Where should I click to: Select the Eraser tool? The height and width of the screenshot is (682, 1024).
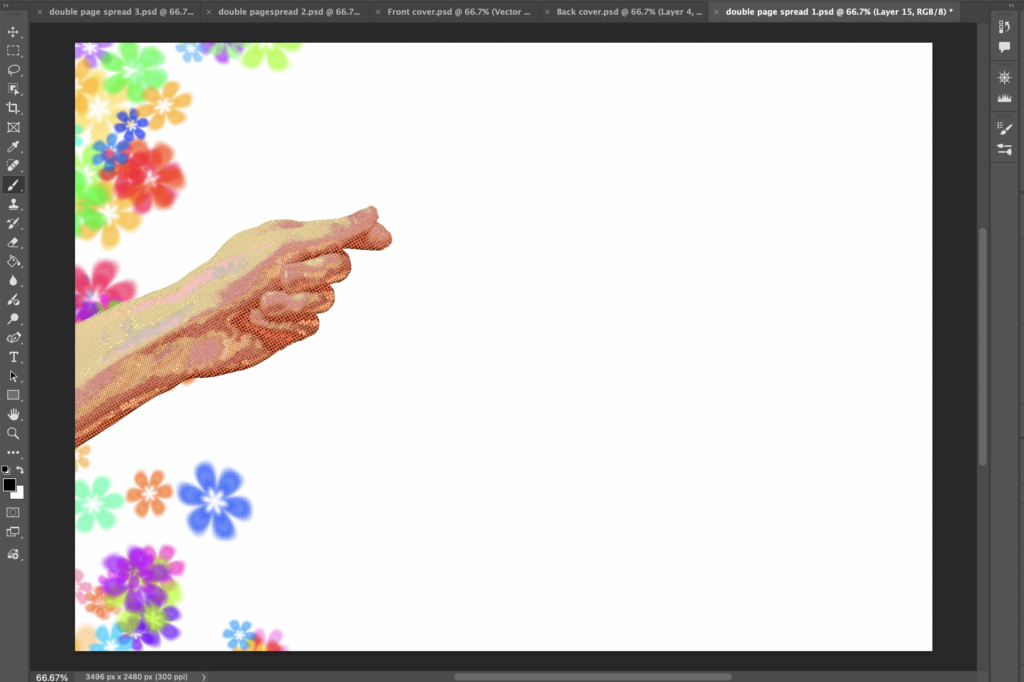pos(14,242)
